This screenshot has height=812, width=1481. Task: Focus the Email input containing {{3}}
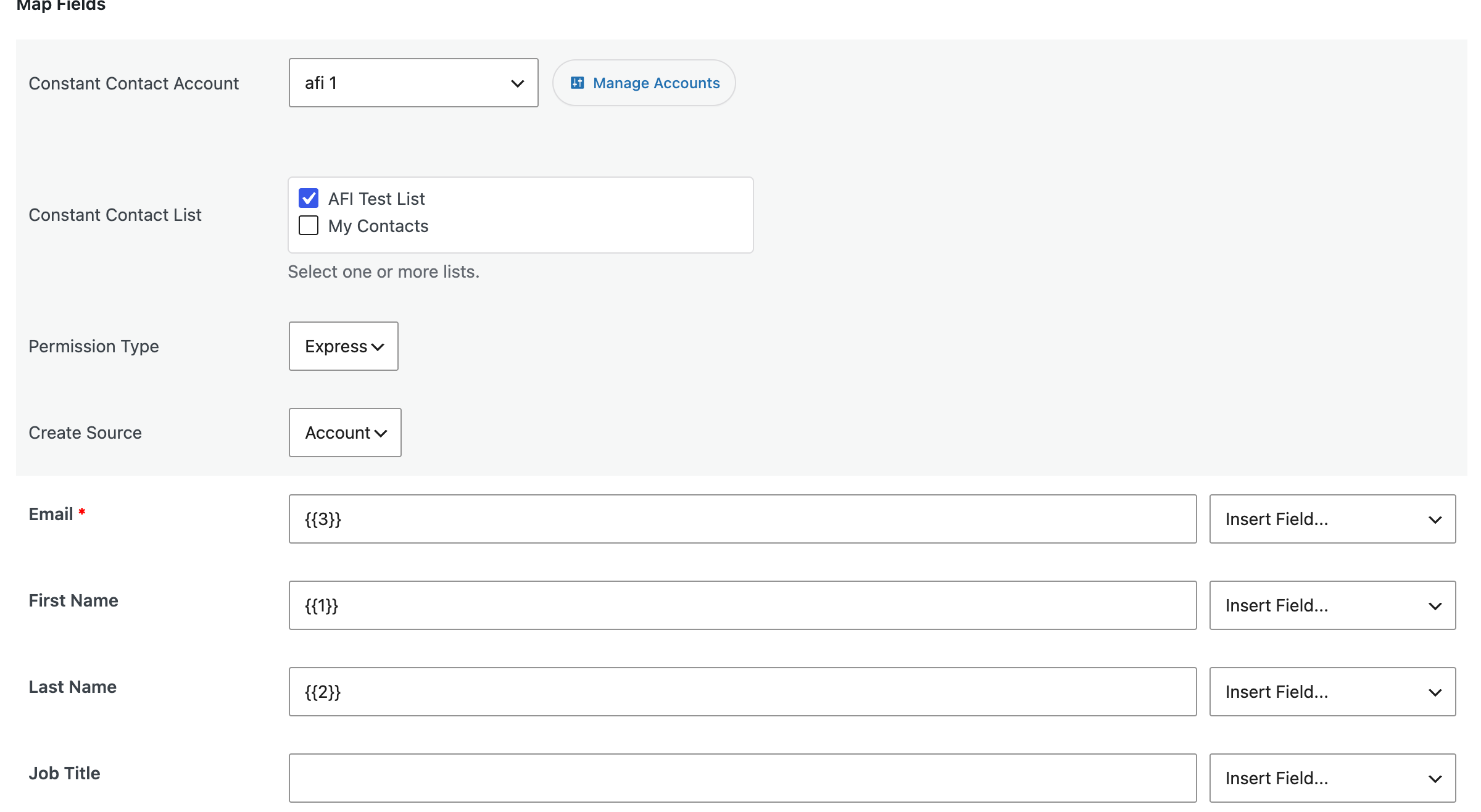(743, 519)
